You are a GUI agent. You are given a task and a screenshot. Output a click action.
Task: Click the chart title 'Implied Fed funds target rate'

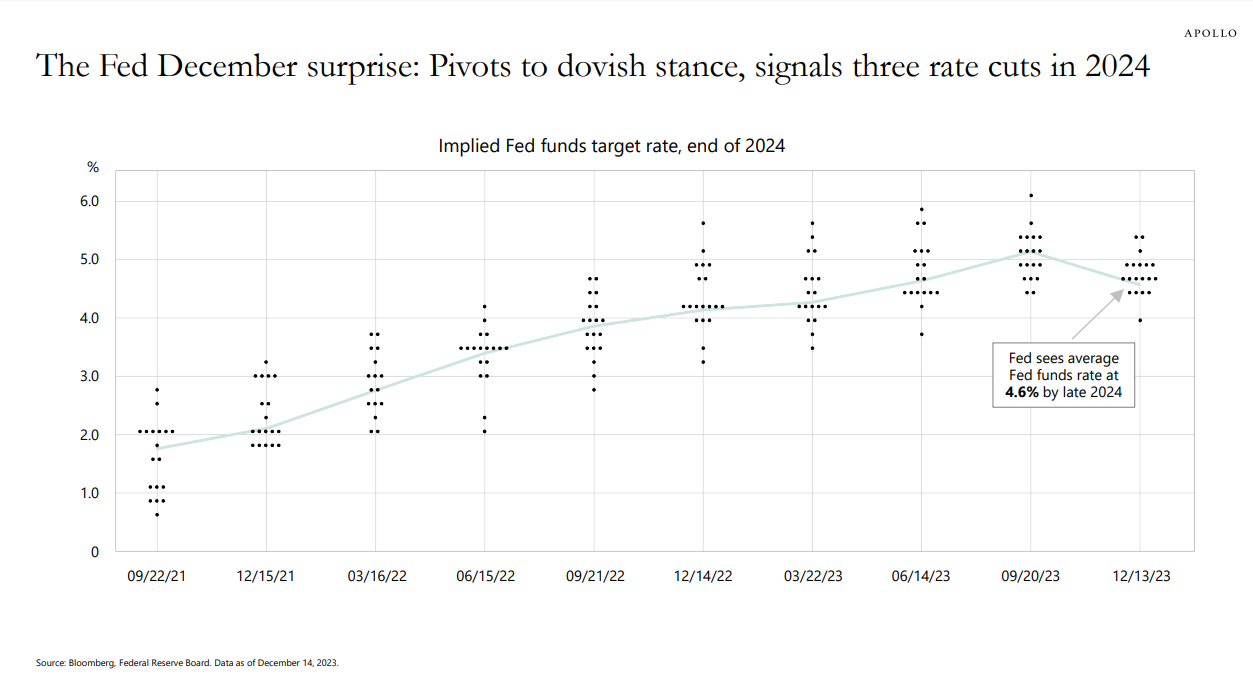click(611, 146)
